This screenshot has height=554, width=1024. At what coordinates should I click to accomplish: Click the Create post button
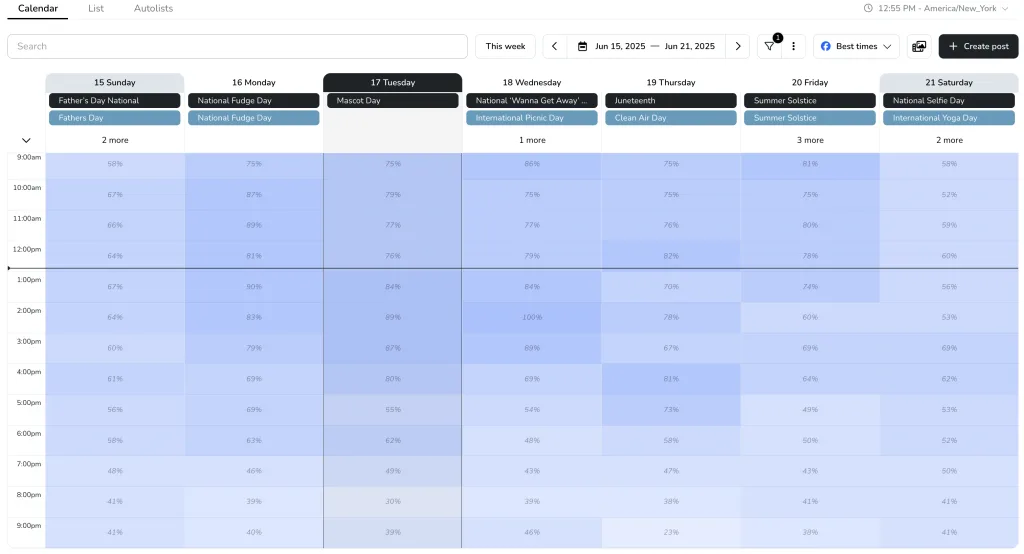pos(978,46)
